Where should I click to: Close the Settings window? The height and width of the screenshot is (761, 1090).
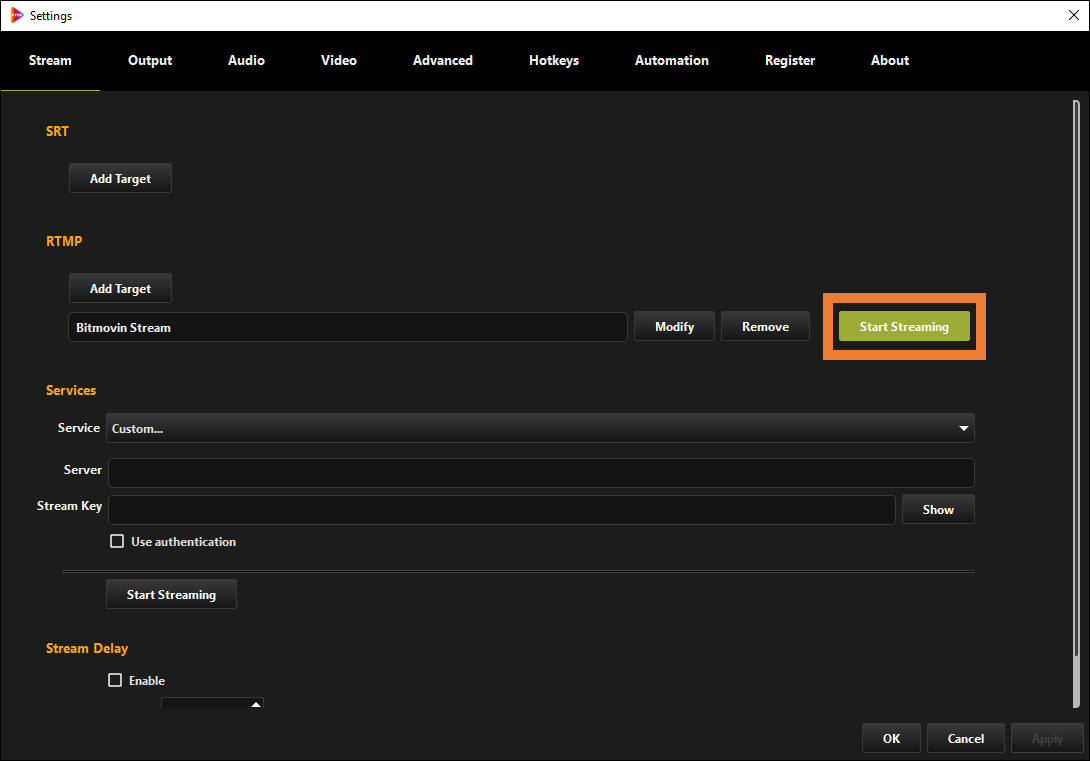(1073, 15)
